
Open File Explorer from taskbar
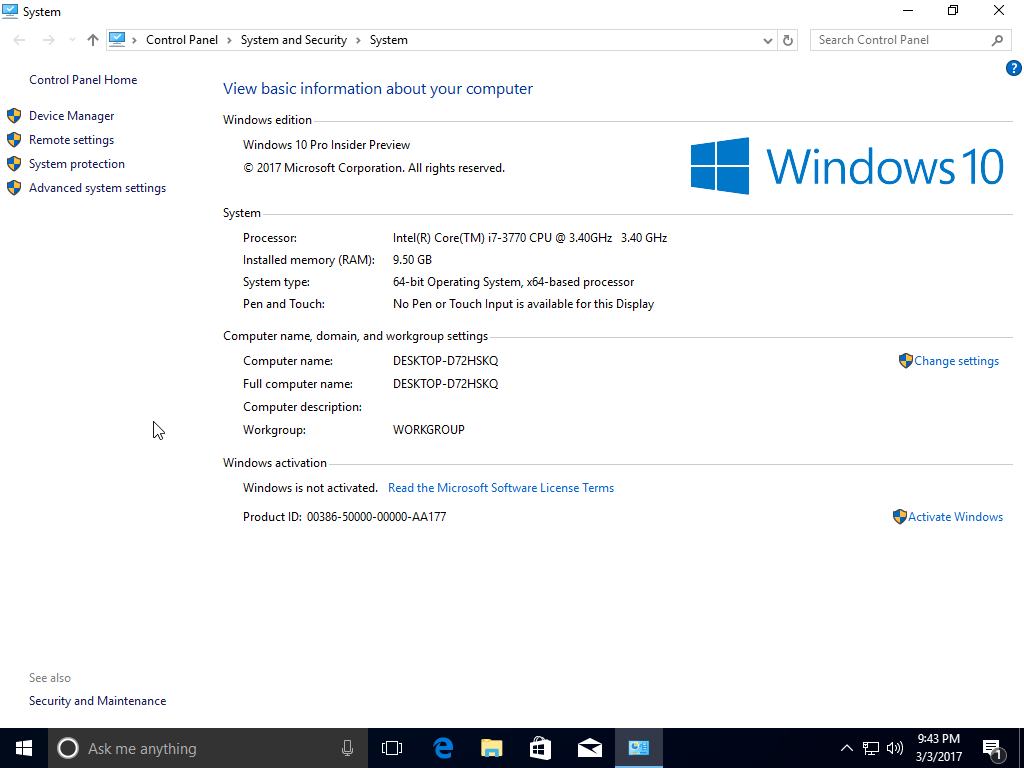[491, 748]
